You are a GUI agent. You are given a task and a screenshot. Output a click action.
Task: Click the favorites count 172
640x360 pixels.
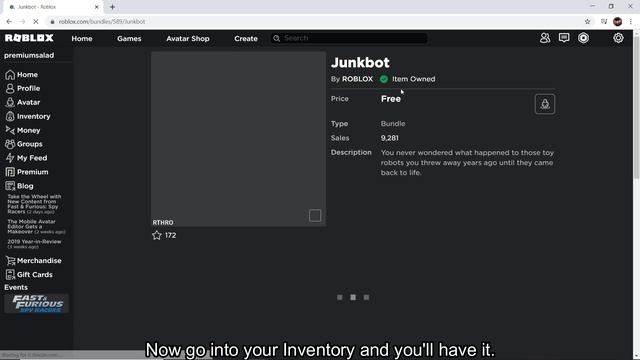(171, 236)
